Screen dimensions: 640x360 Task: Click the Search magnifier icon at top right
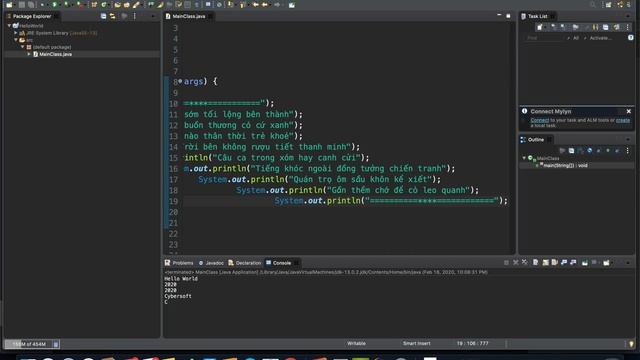coord(593,4)
